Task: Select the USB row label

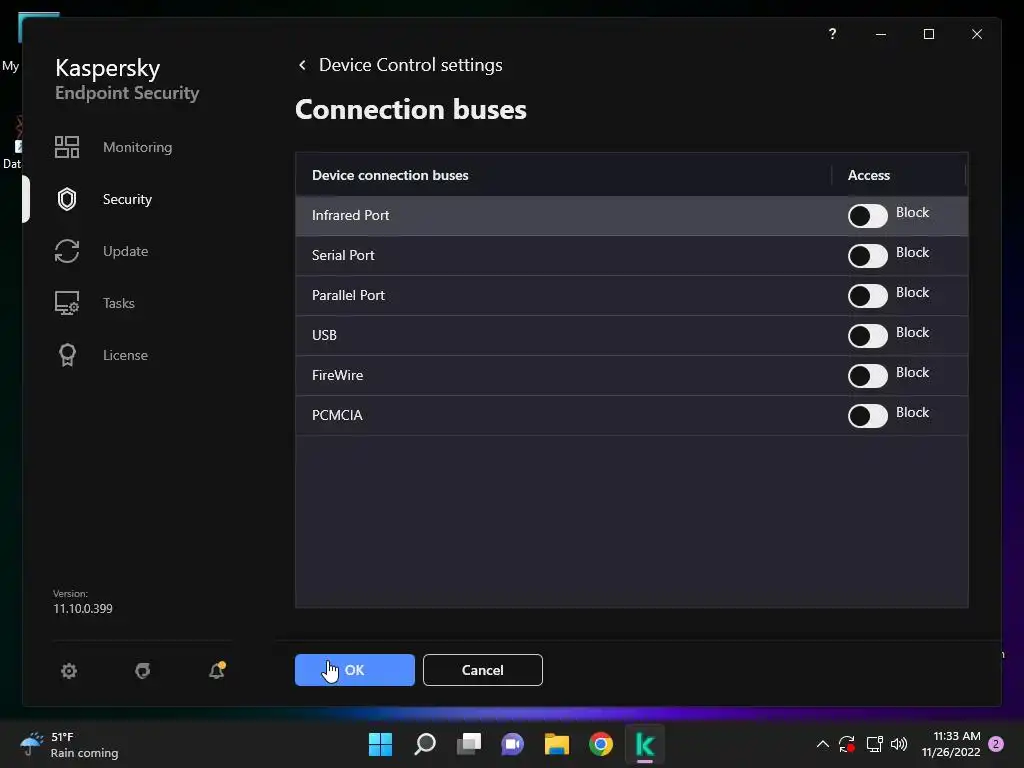Action: pos(324,335)
